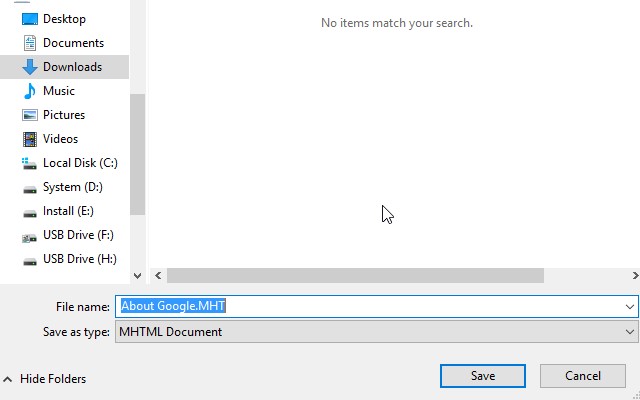This screenshot has height=400, width=640.
Task: Click the sidebar vertical scrollbar thumb
Action: click(x=138, y=154)
